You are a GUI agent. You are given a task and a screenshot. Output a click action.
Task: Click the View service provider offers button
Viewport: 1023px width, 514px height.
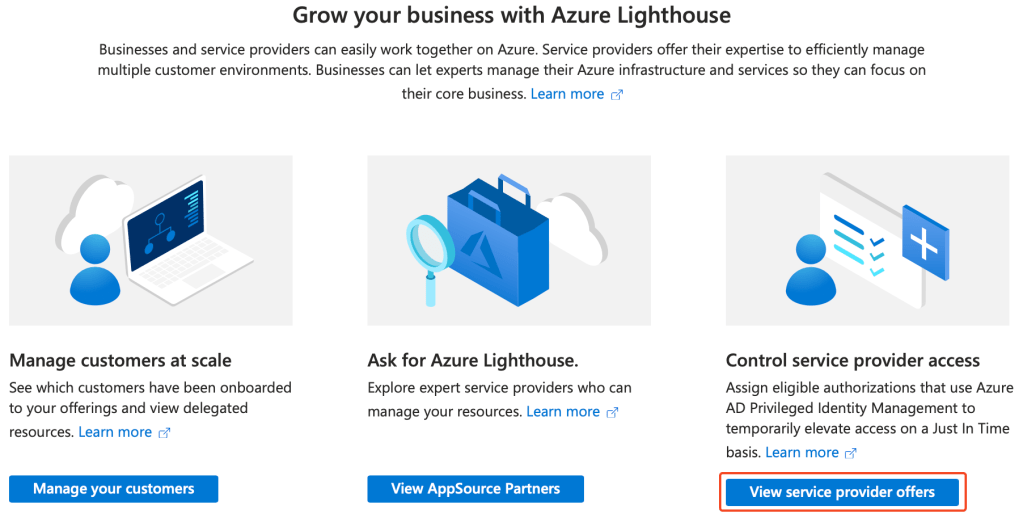click(x=842, y=492)
